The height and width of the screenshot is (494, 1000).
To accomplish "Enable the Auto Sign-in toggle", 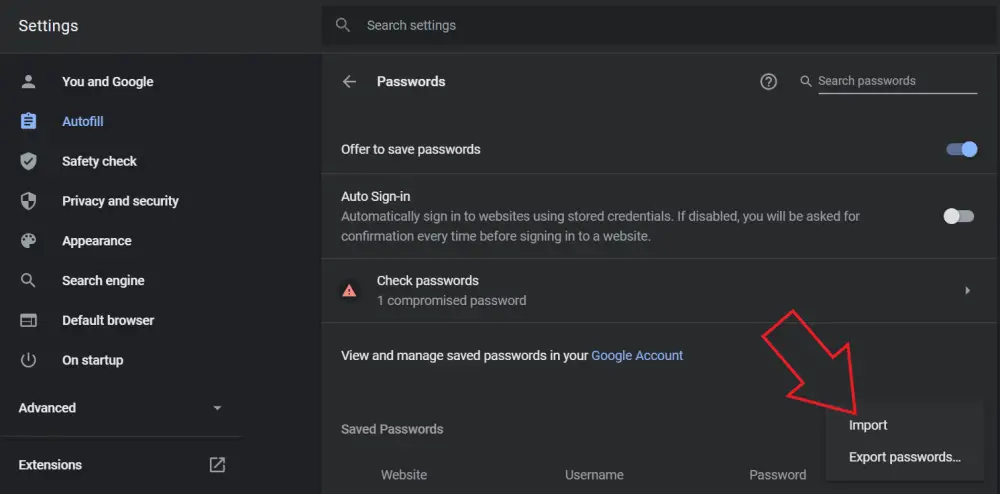I will click(959, 216).
